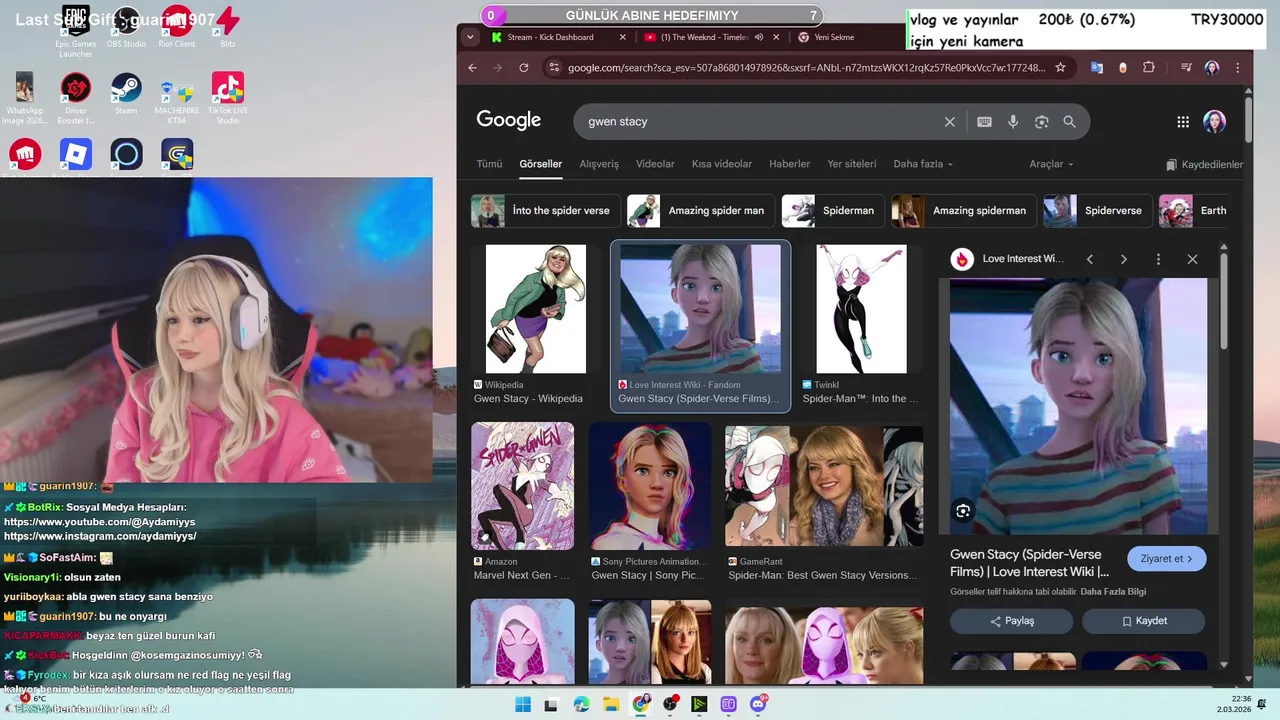The image size is (1280, 720).
Task: Click the Chrome address bar
Action: point(805,67)
